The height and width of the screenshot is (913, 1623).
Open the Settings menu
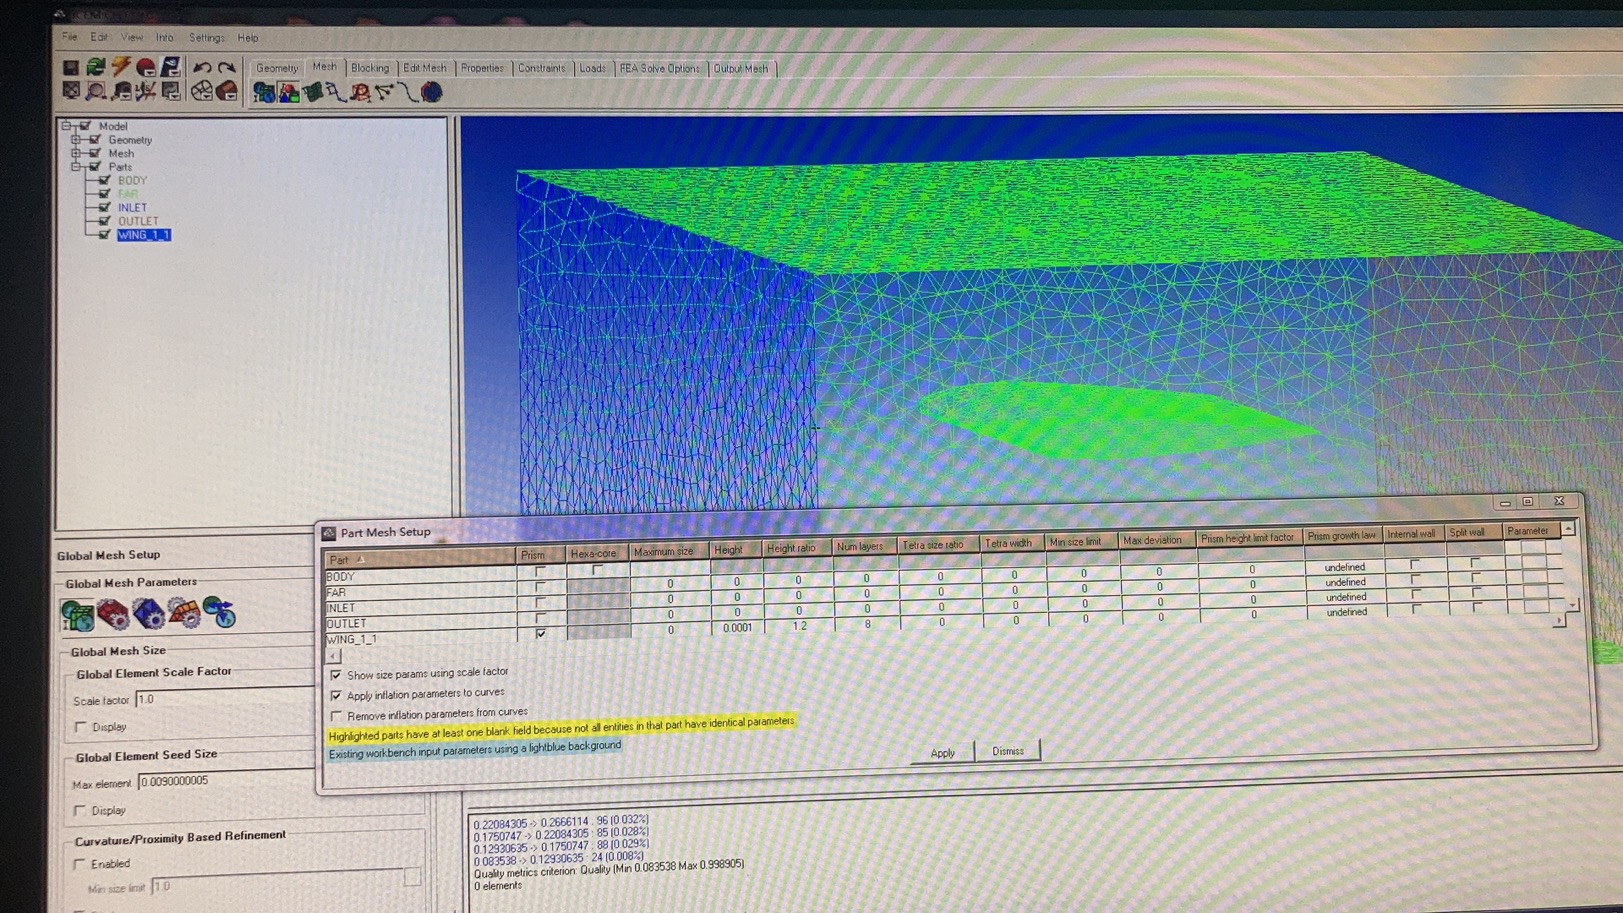tap(206, 37)
